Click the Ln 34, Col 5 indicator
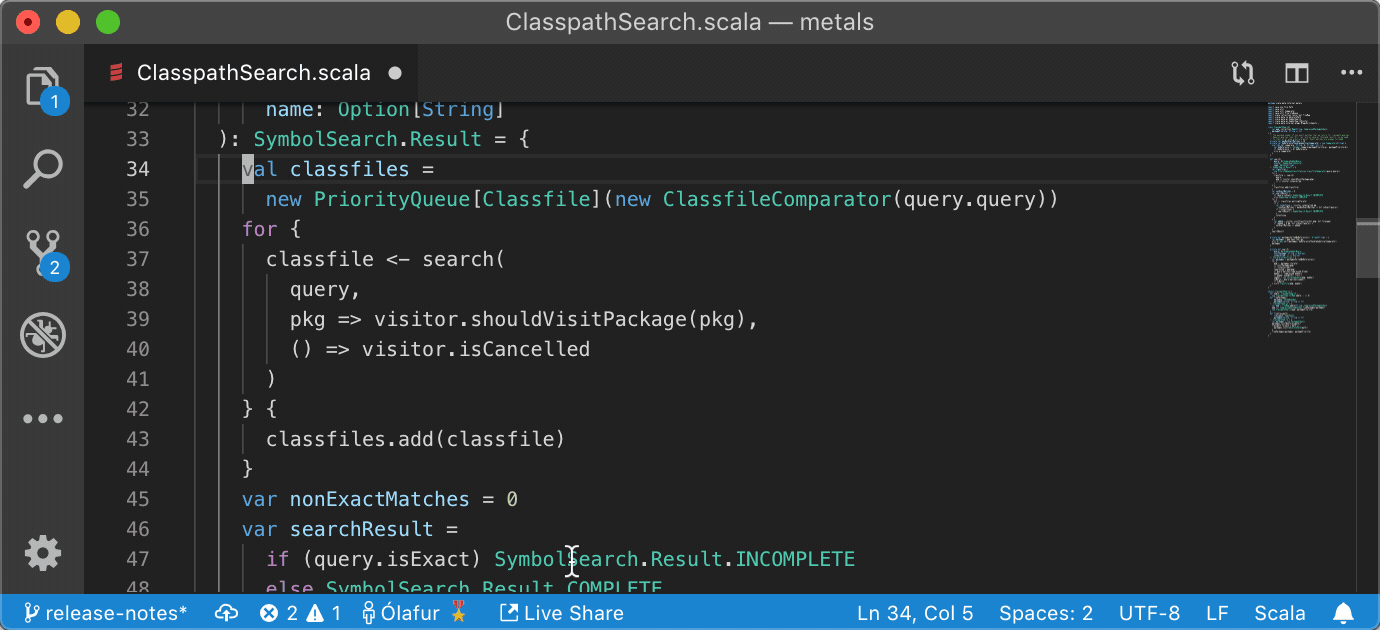Image resolution: width=1380 pixels, height=630 pixels. click(x=915, y=613)
